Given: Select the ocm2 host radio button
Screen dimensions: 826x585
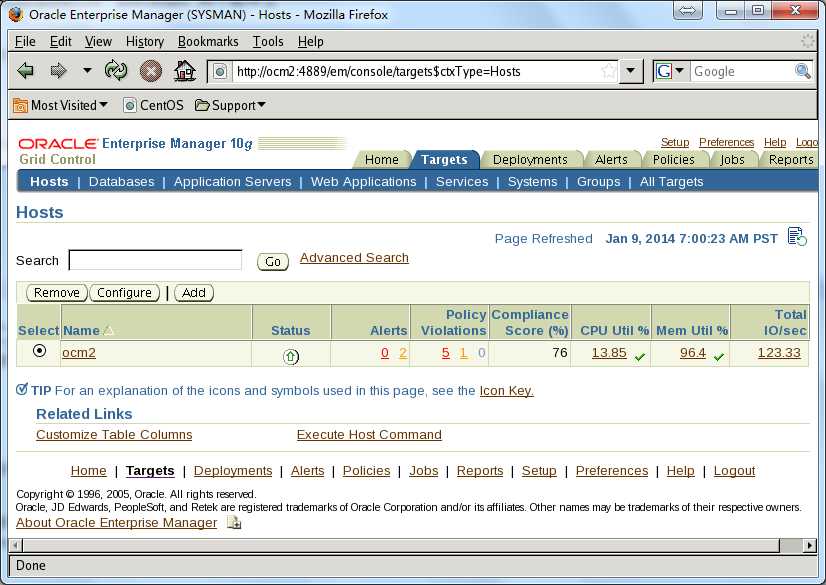Looking at the screenshot, I should 40,351.
